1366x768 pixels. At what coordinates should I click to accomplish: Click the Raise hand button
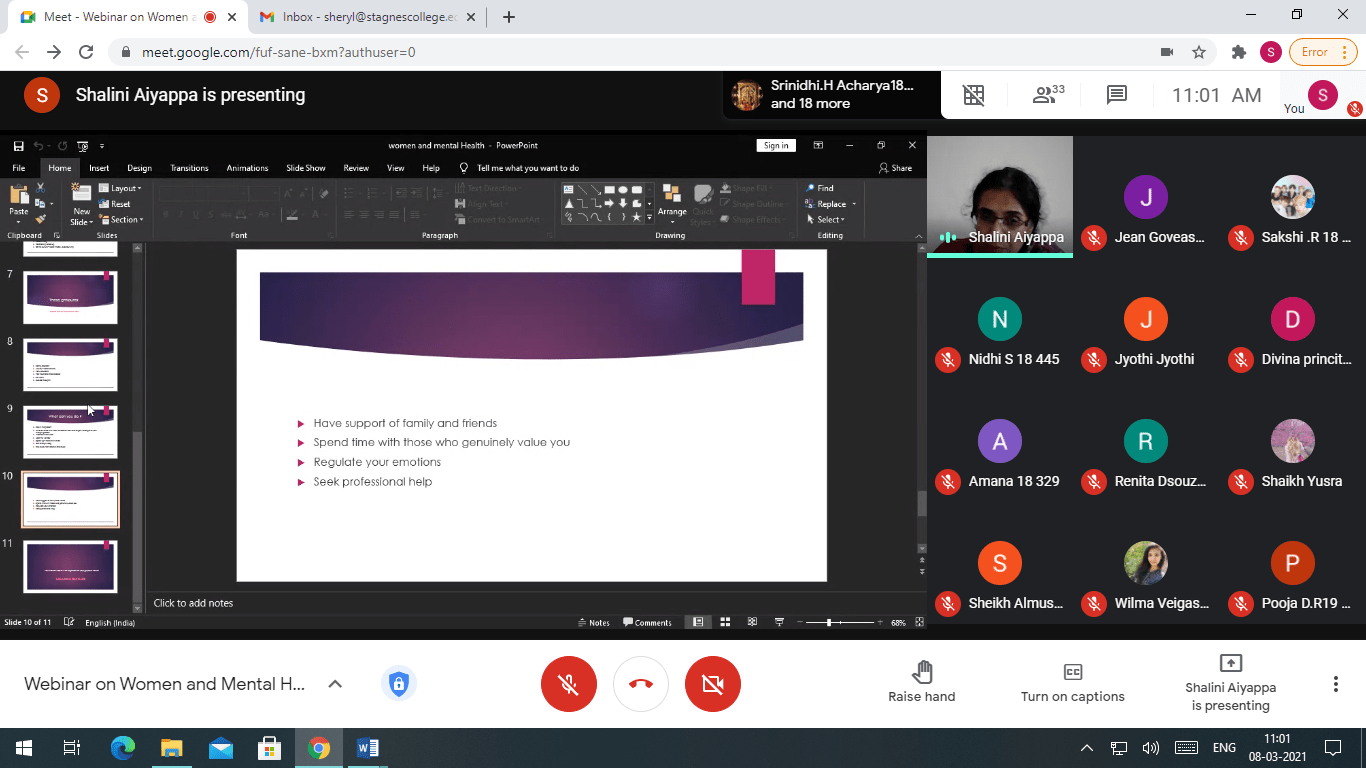[x=921, y=682]
